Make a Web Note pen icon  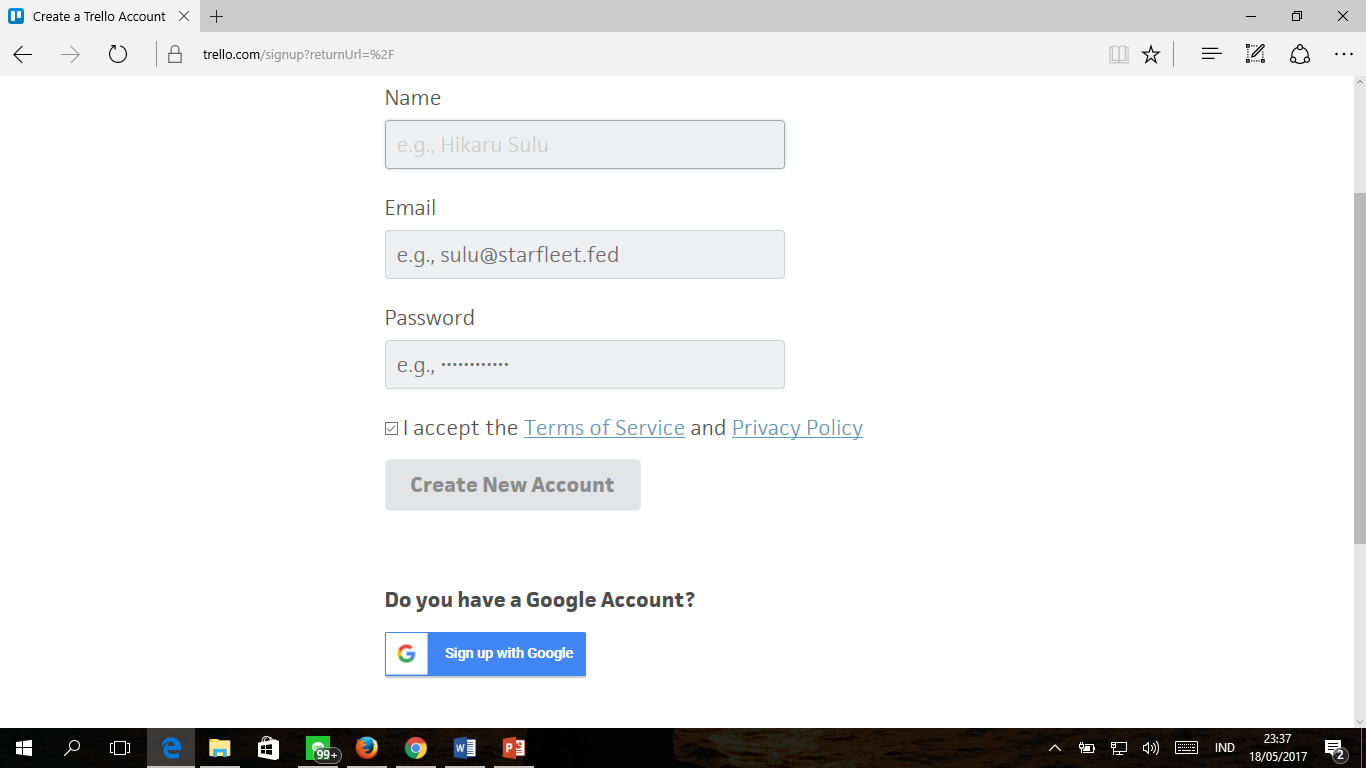tap(1255, 55)
